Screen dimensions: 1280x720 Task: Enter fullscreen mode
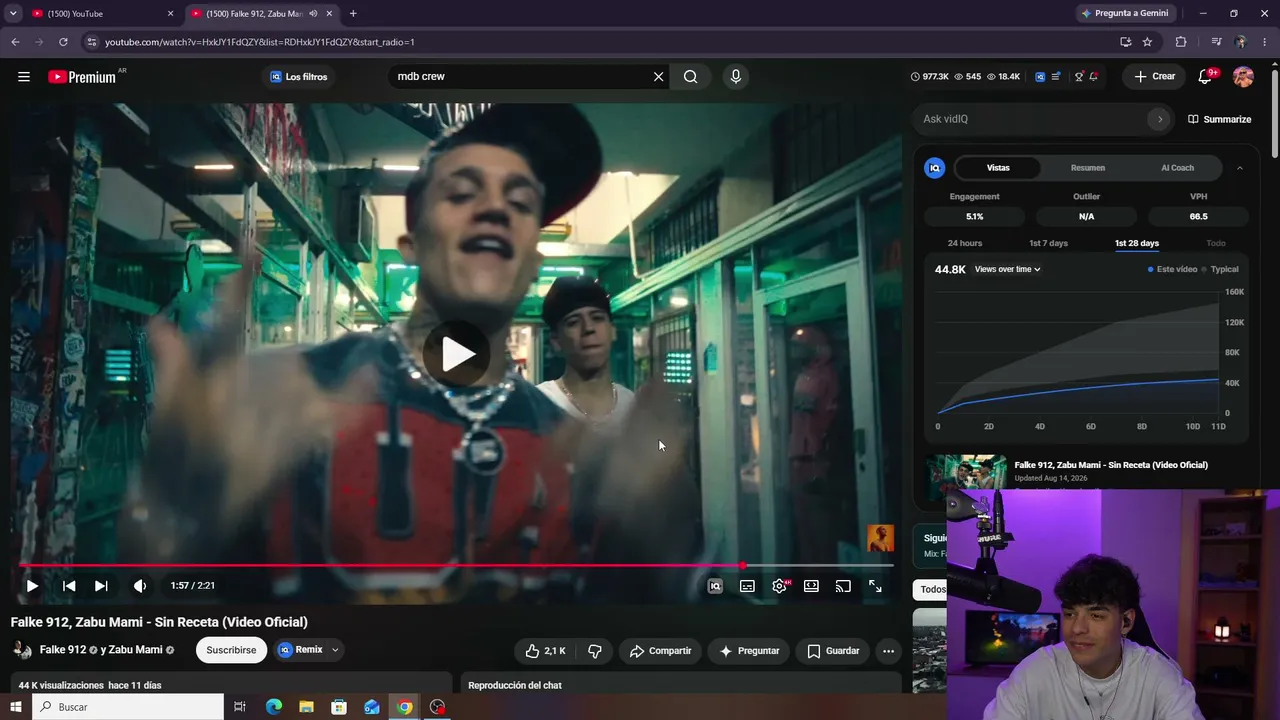click(875, 586)
